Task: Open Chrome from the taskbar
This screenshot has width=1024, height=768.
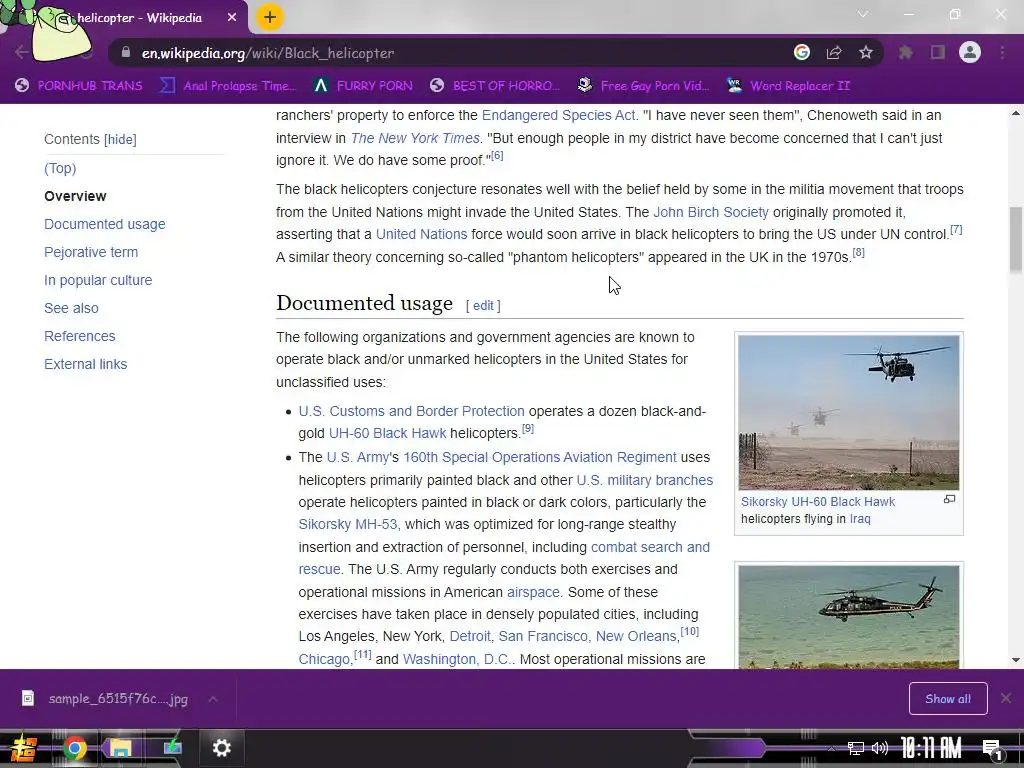Action: point(74,748)
